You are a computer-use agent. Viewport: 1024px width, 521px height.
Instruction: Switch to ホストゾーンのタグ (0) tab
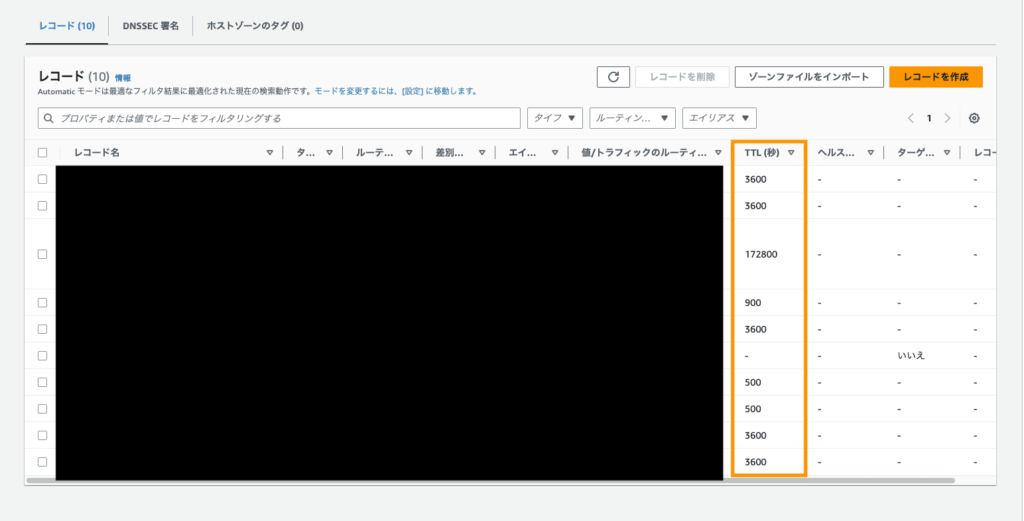pos(255,26)
